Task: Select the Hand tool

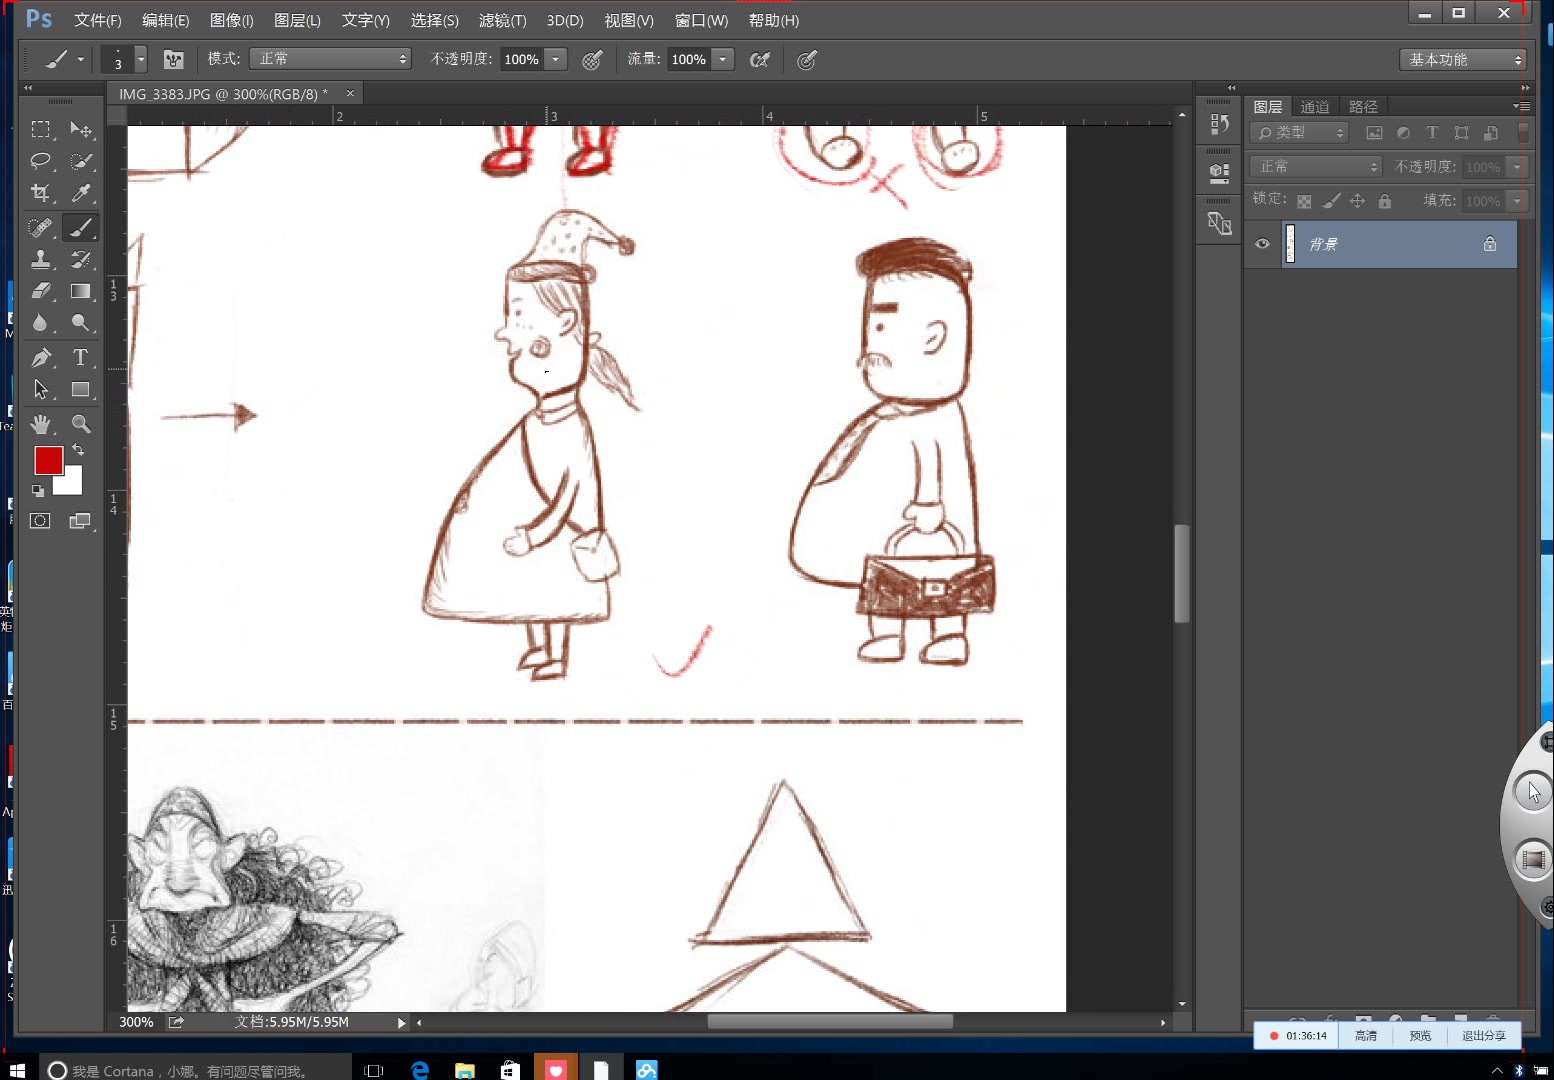Action: 40,424
